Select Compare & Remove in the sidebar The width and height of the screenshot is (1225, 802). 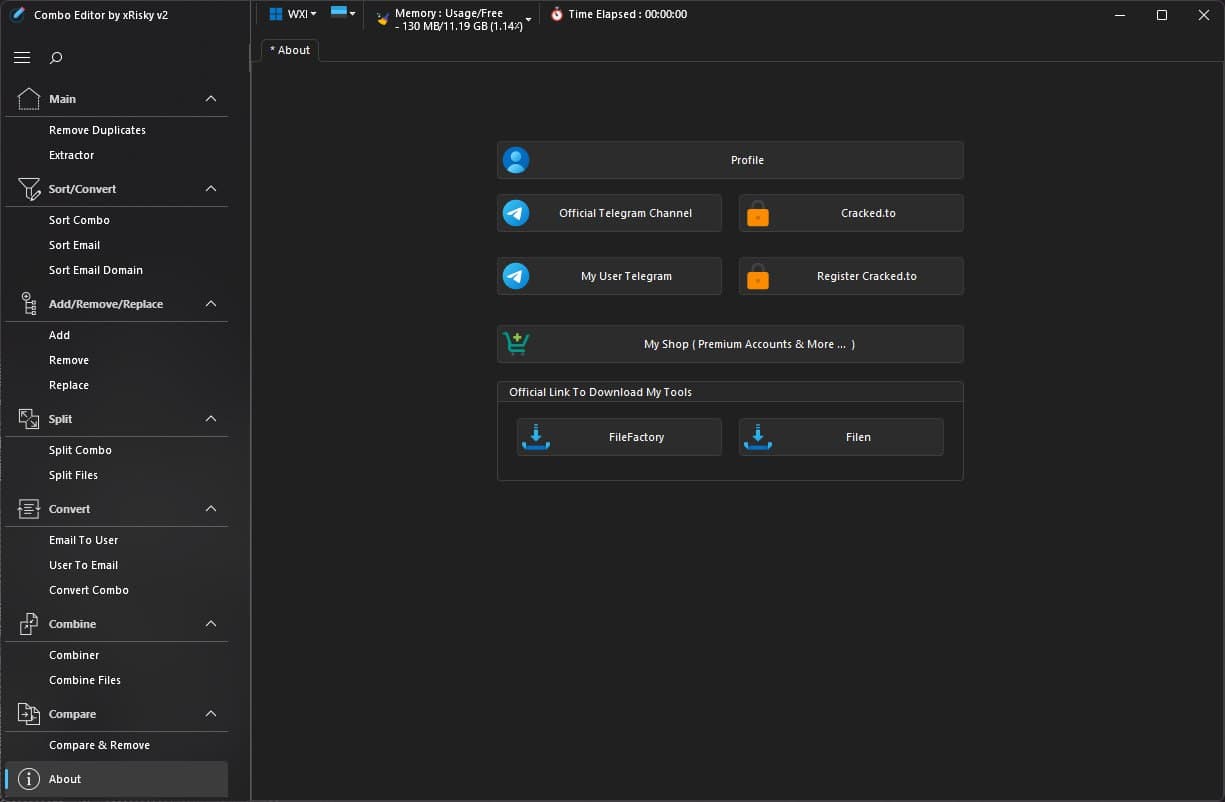[x=100, y=744]
